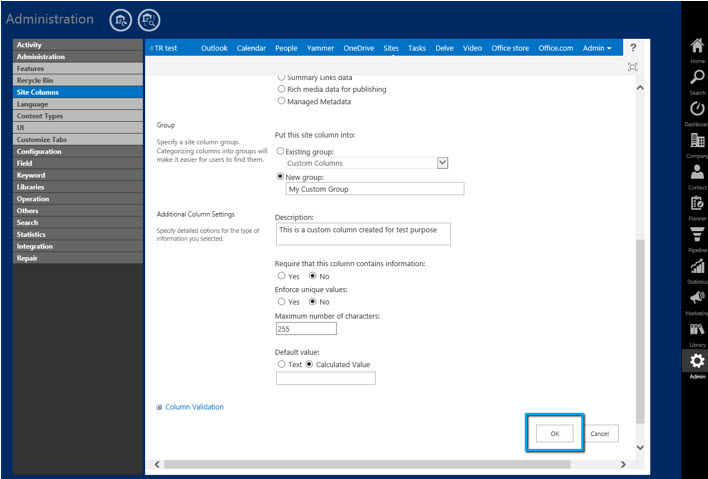Open the Dashboard gauge icon

pyautogui.click(x=697, y=109)
